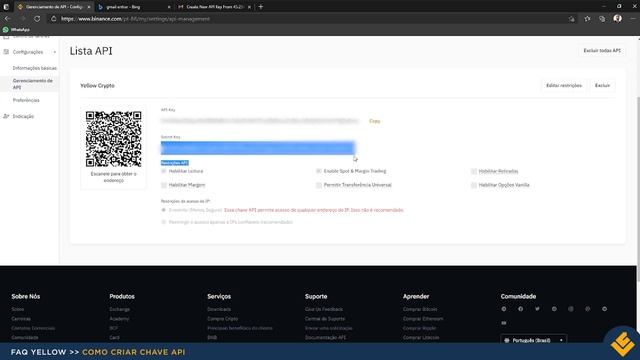The image size is (640, 360).
Task: Toggle Permitir Transferência Universal checkbox
Action: (x=319, y=185)
